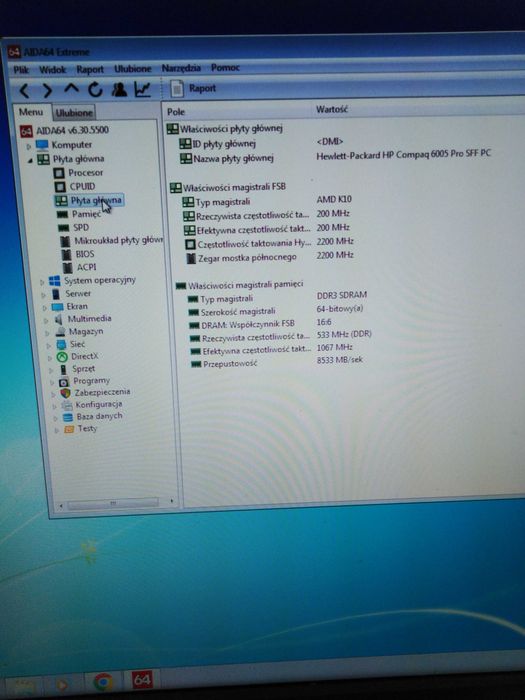Click the display icon beside Ekran

click(57, 307)
